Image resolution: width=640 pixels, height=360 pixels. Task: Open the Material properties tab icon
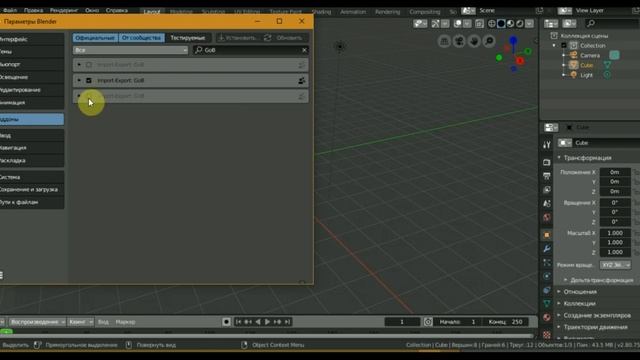[x=547, y=317]
